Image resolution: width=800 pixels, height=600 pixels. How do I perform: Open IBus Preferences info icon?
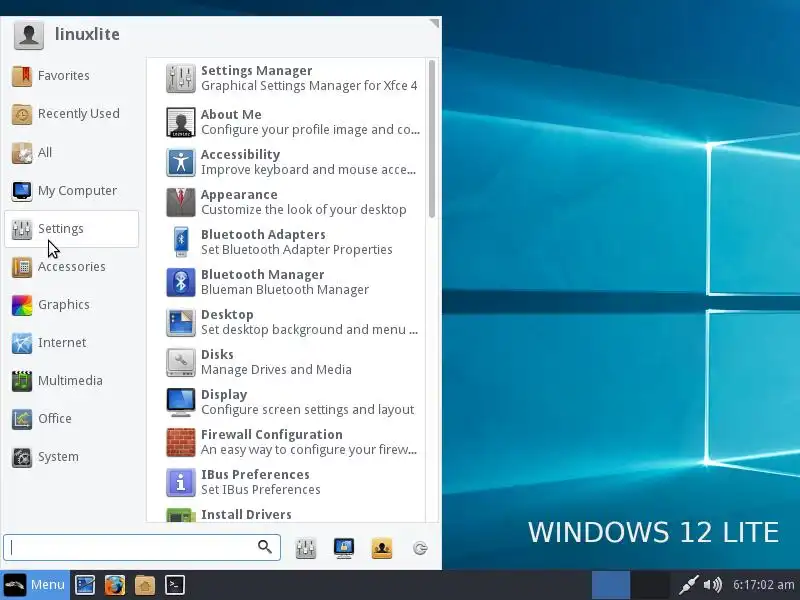[181, 483]
